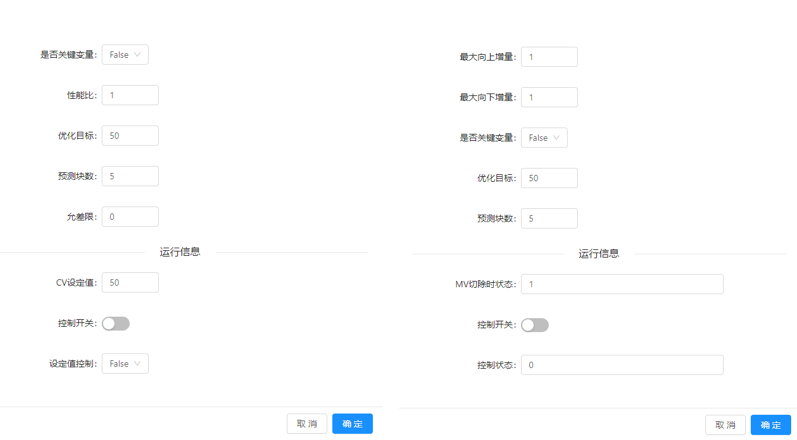Screen dimensions: 797x440
Task: Toggle 控制开关 switch below CV设定值
Action: (x=116, y=324)
